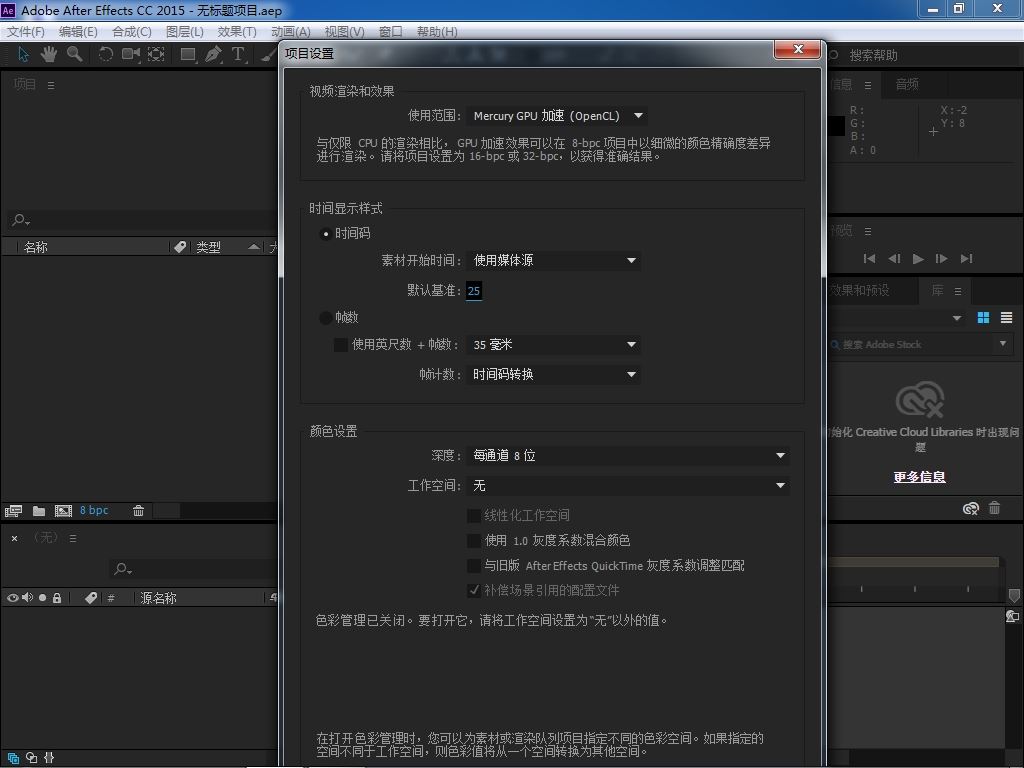The height and width of the screenshot is (768, 1024).
Task: Open the library selection dropdown arrow
Action: click(957, 318)
